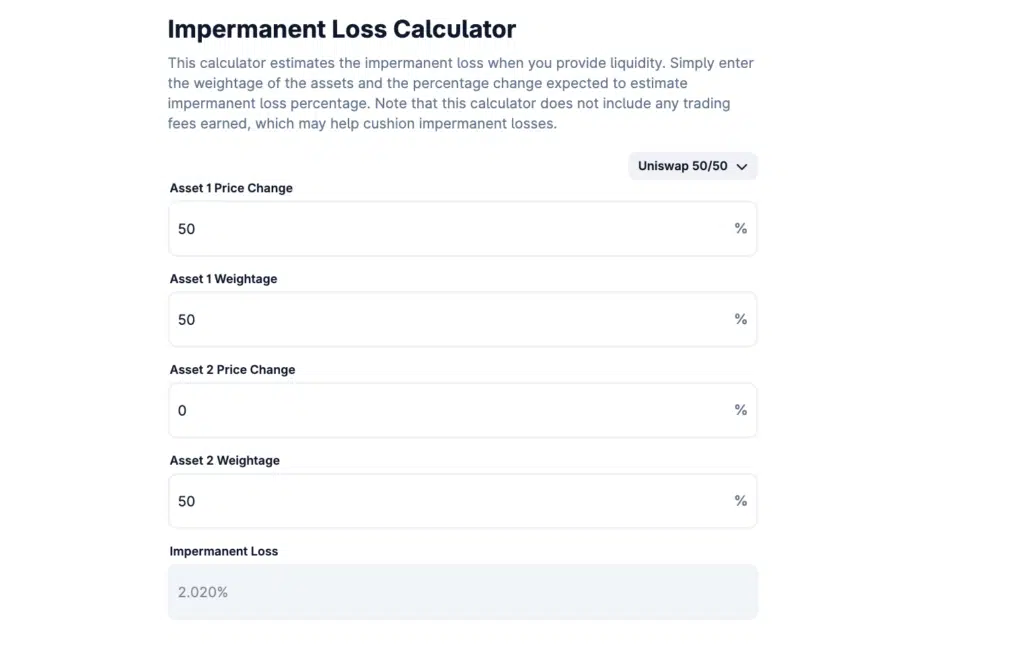Screen dimensions: 1024x651
Task: Click the calculator description paragraph
Action: [x=461, y=93]
